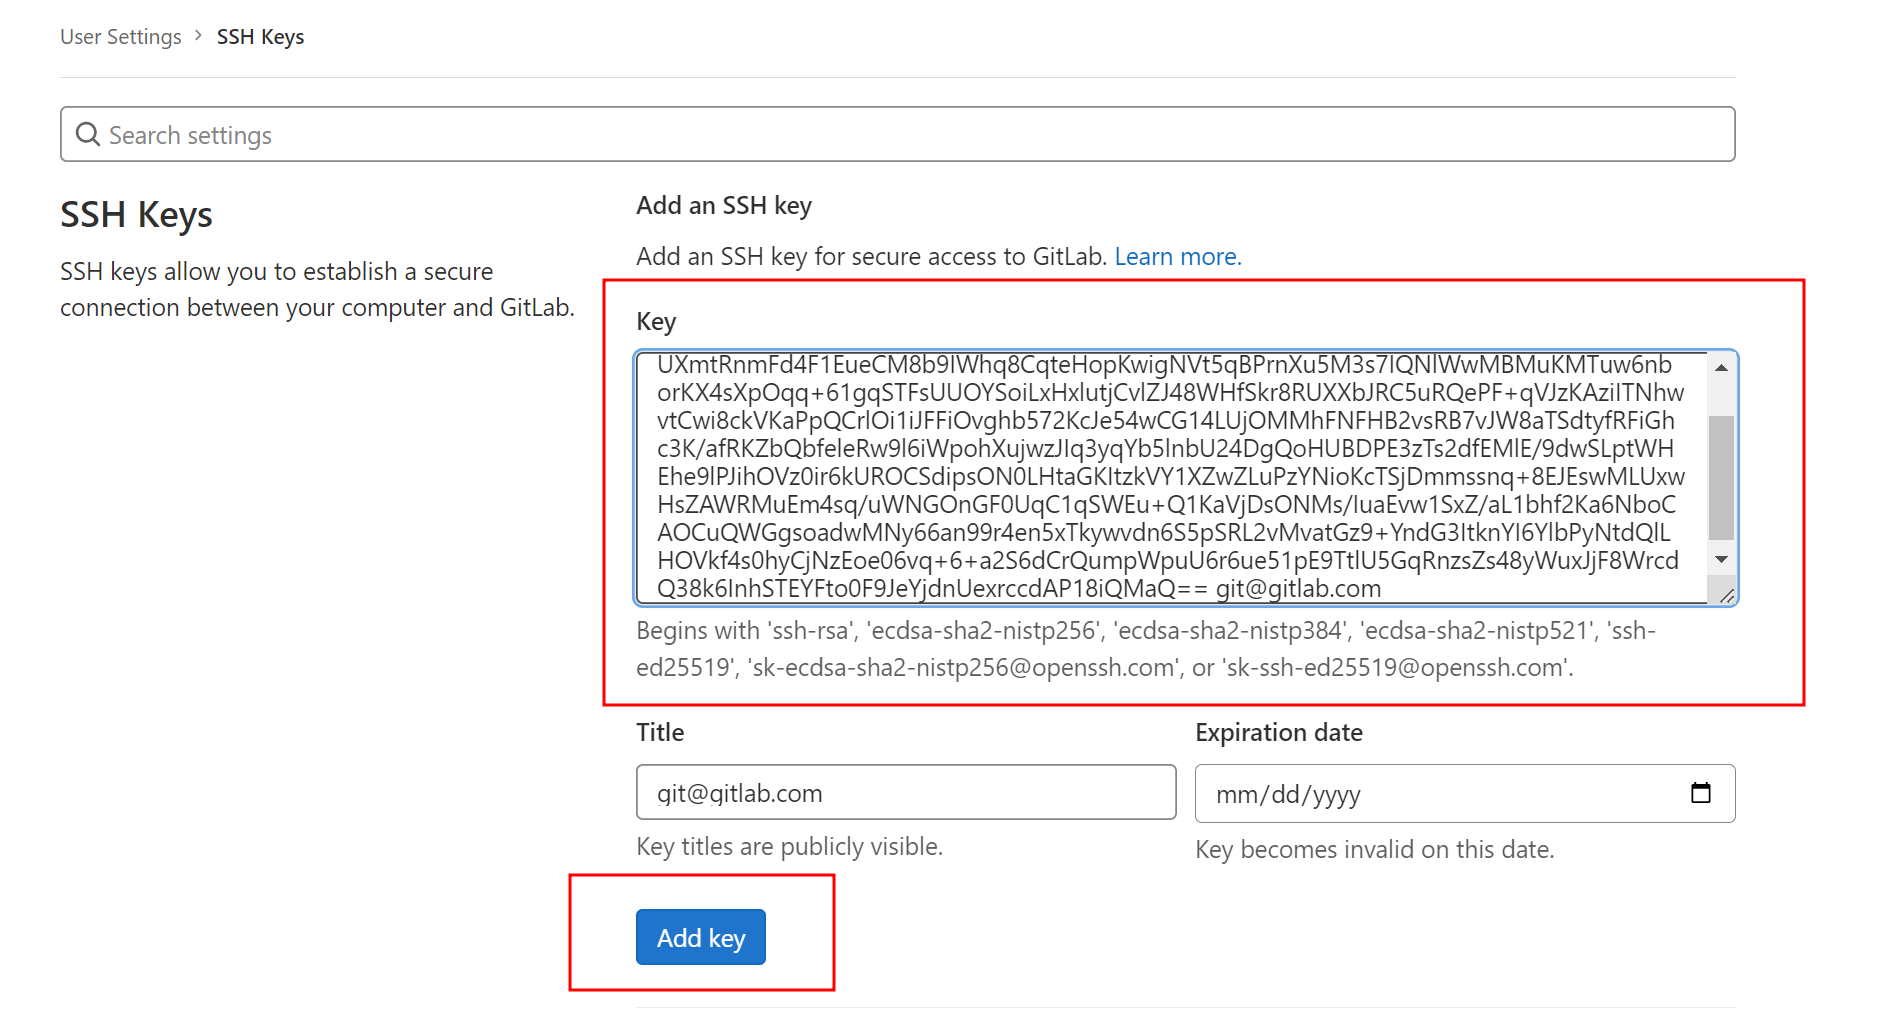The image size is (1888, 1016).
Task: Click the Key textarea scroll up arrow
Action: pos(1721,368)
